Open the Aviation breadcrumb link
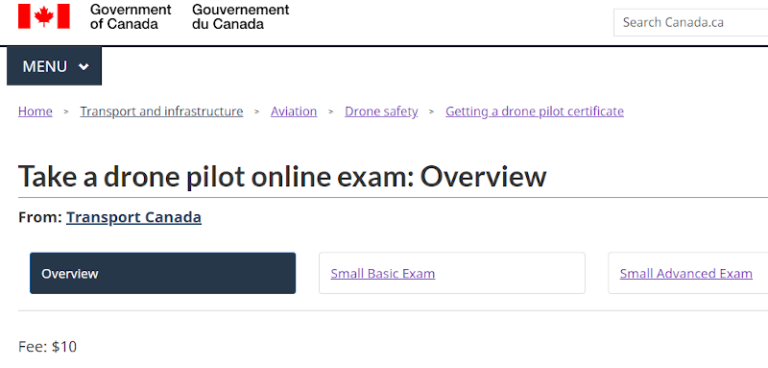The width and height of the screenshot is (768, 368). click(294, 111)
